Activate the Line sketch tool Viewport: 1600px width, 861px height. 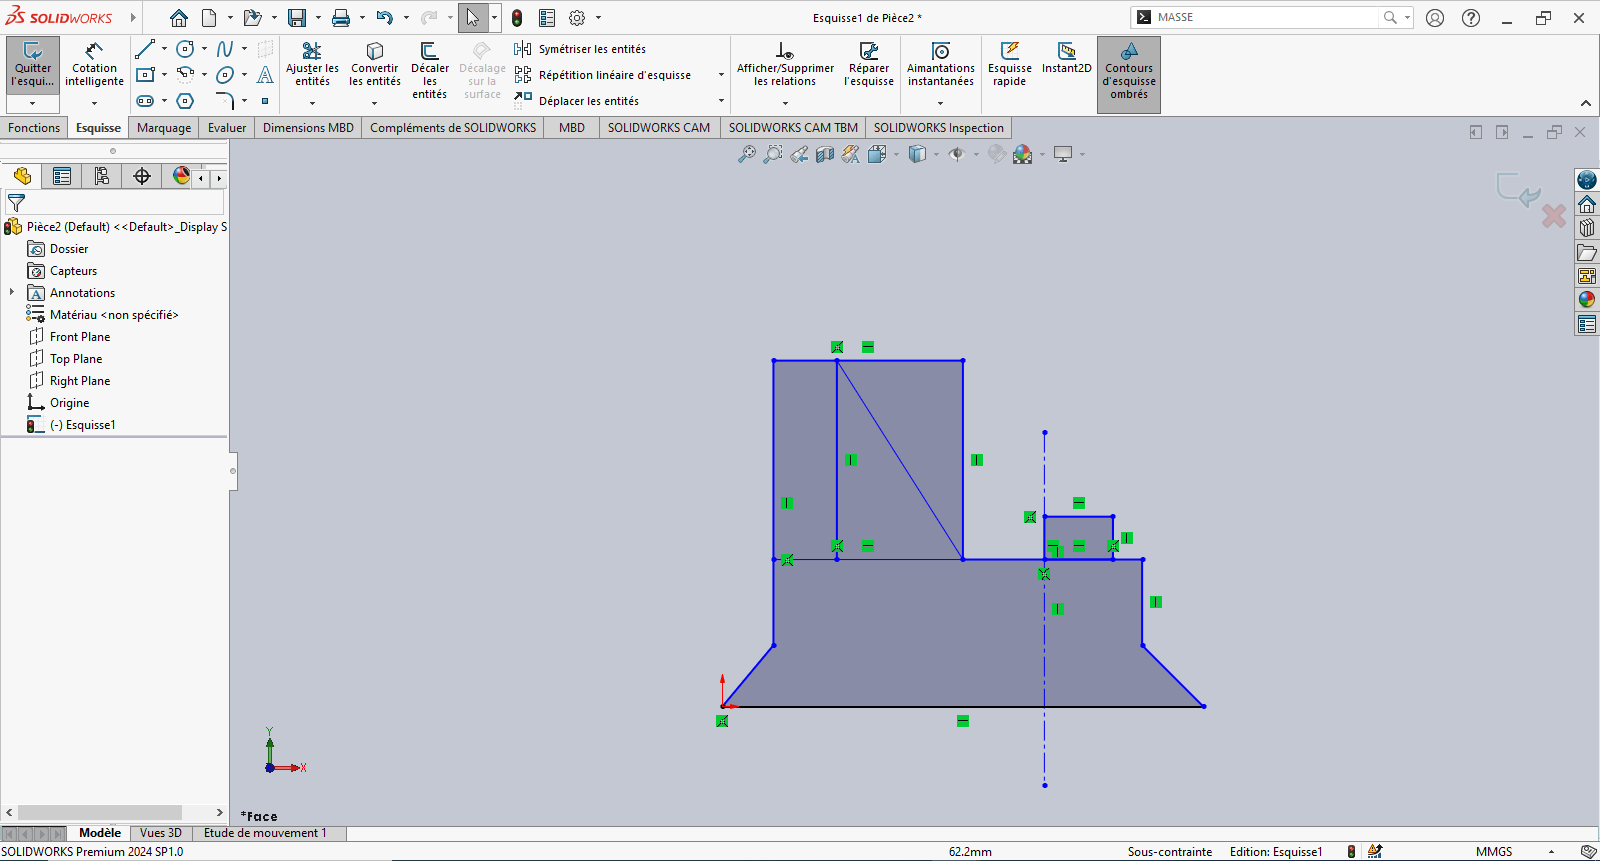point(145,49)
